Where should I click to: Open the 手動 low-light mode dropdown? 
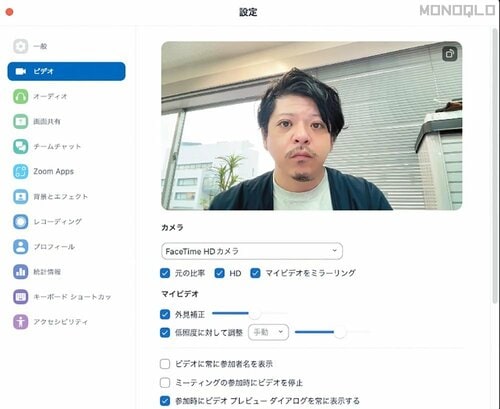(x=268, y=332)
